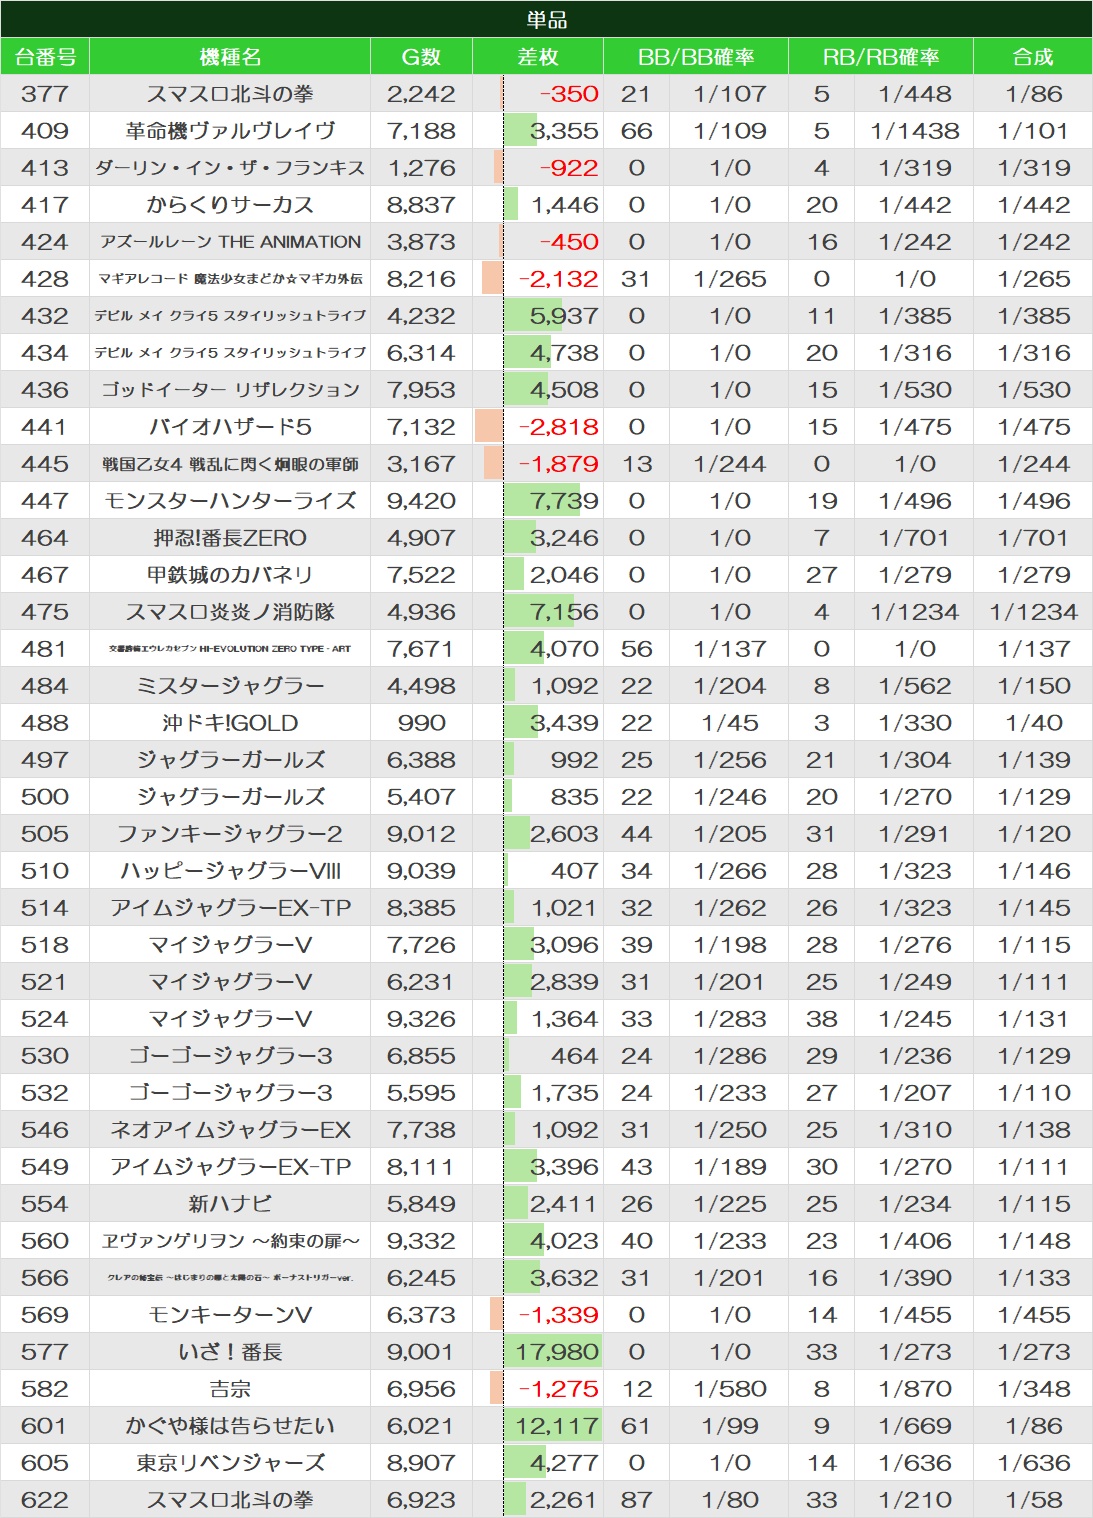Click ヱヴァンゲリヲン ~約束の扉~ name
The height and width of the screenshot is (1518, 1093).
(x=230, y=1241)
